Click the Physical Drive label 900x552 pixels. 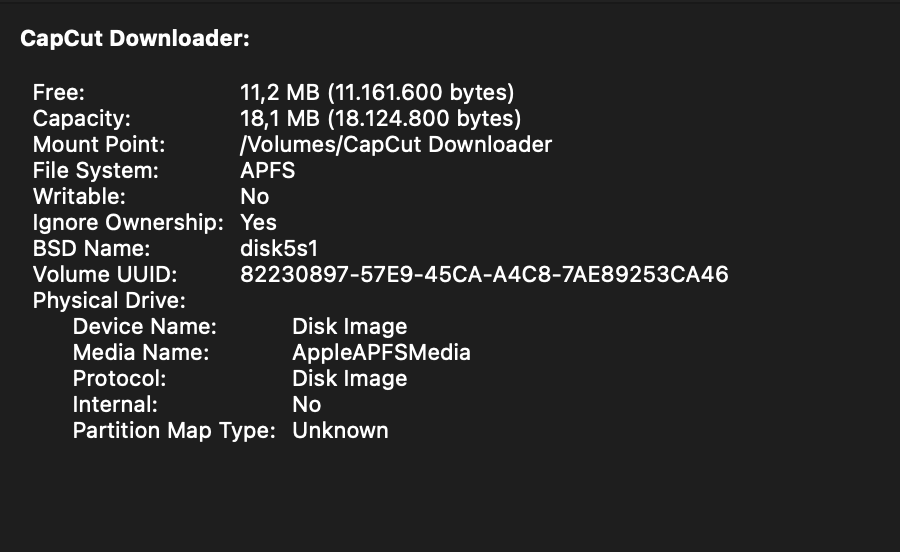click(x=109, y=301)
